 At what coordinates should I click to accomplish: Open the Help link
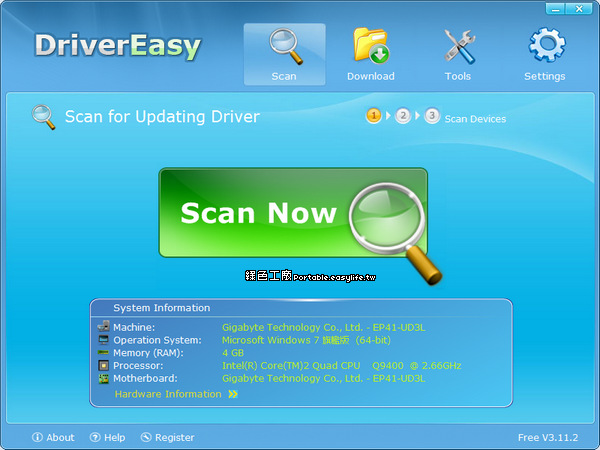click(114, 437)
